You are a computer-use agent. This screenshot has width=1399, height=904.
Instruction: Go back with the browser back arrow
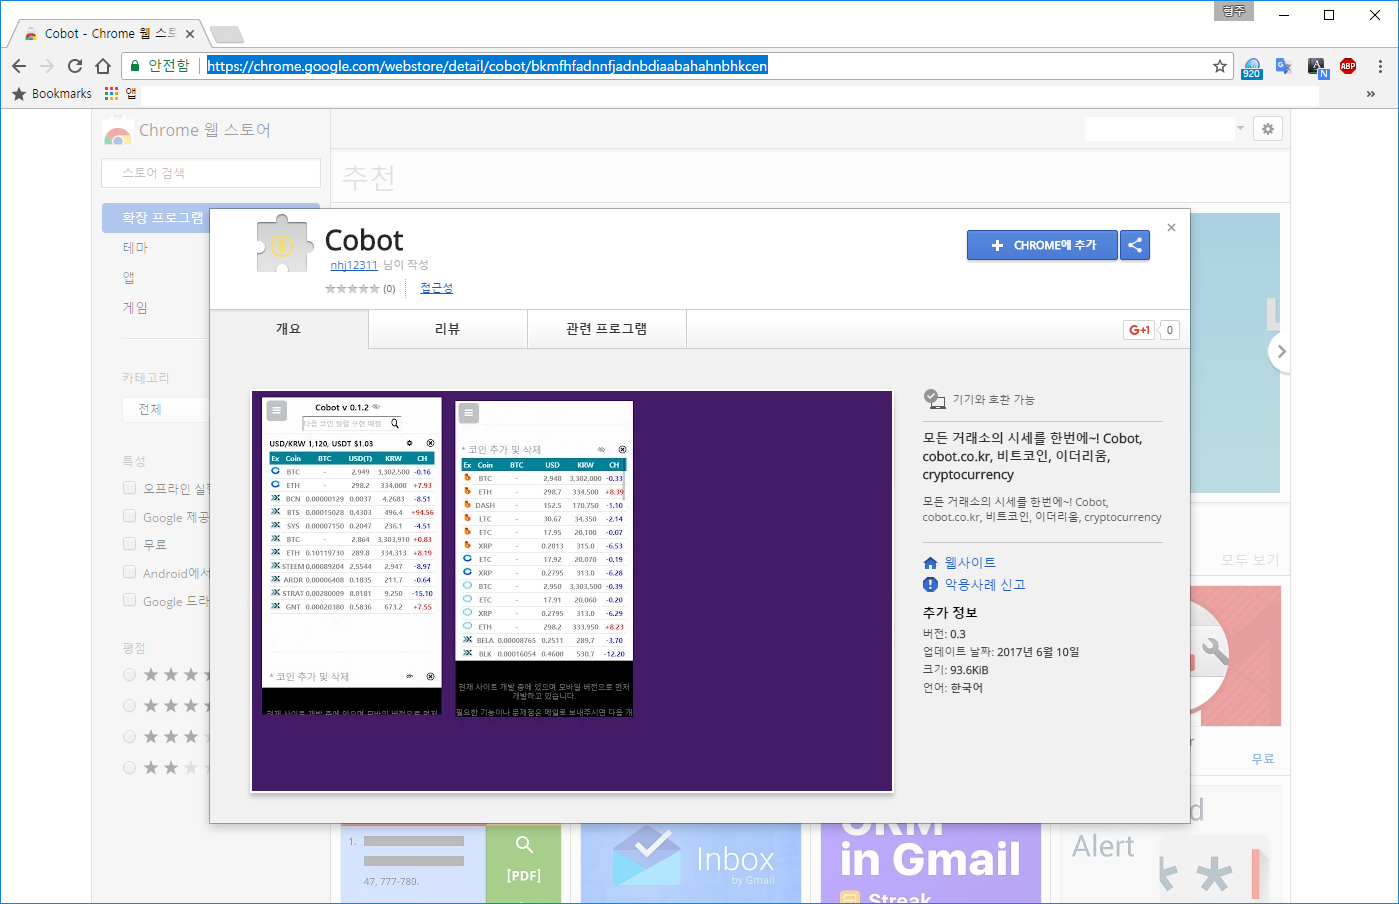[19, 66]
